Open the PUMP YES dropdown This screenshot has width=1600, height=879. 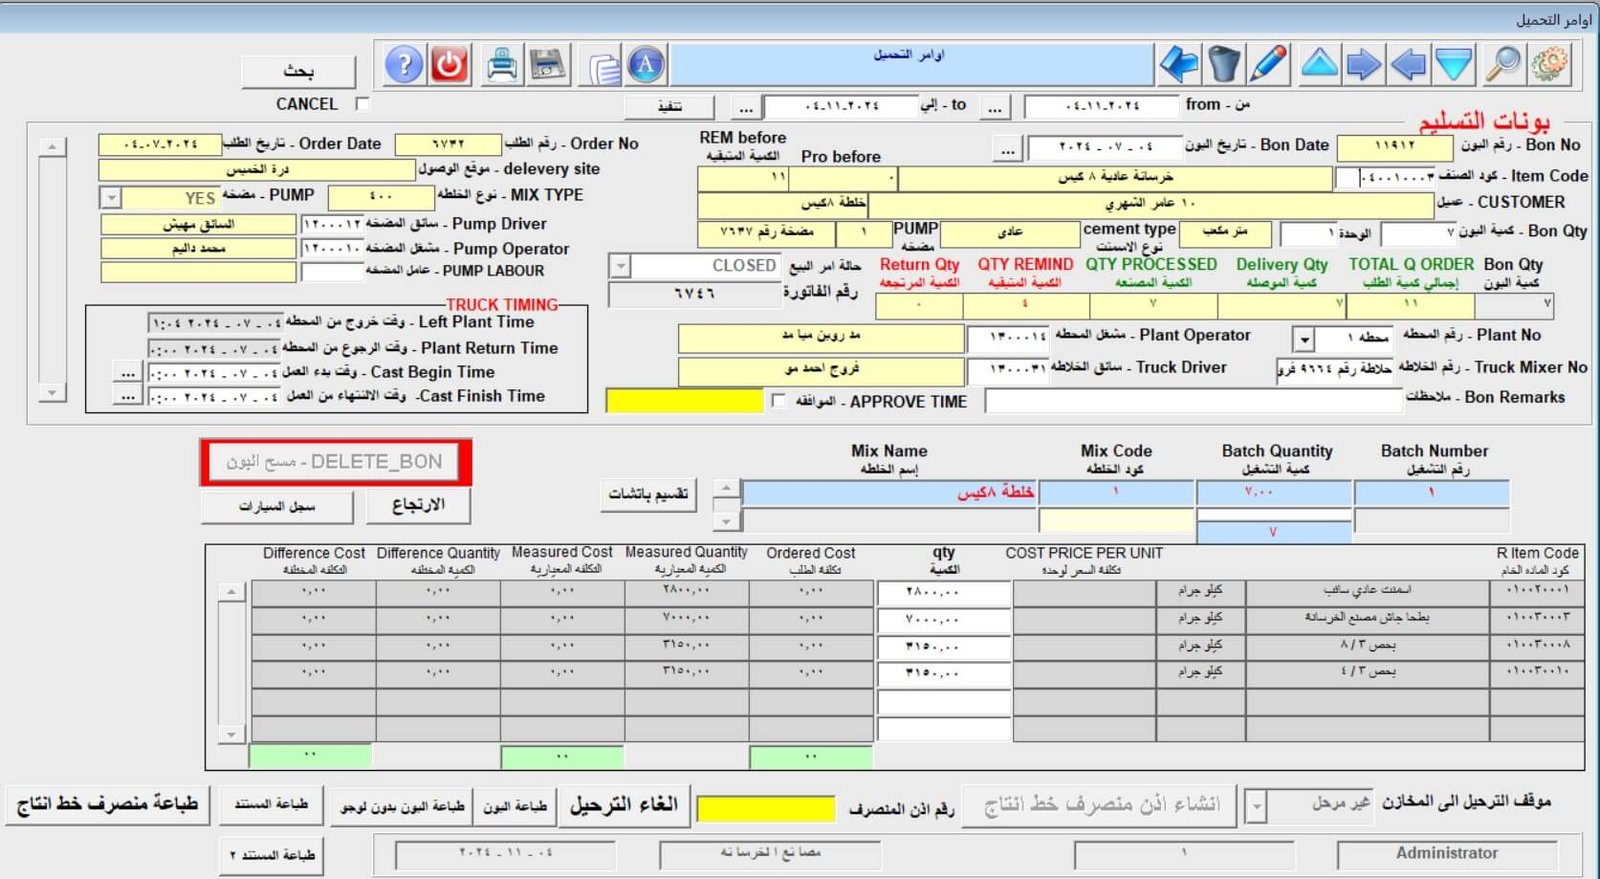[x=111, y=198]
